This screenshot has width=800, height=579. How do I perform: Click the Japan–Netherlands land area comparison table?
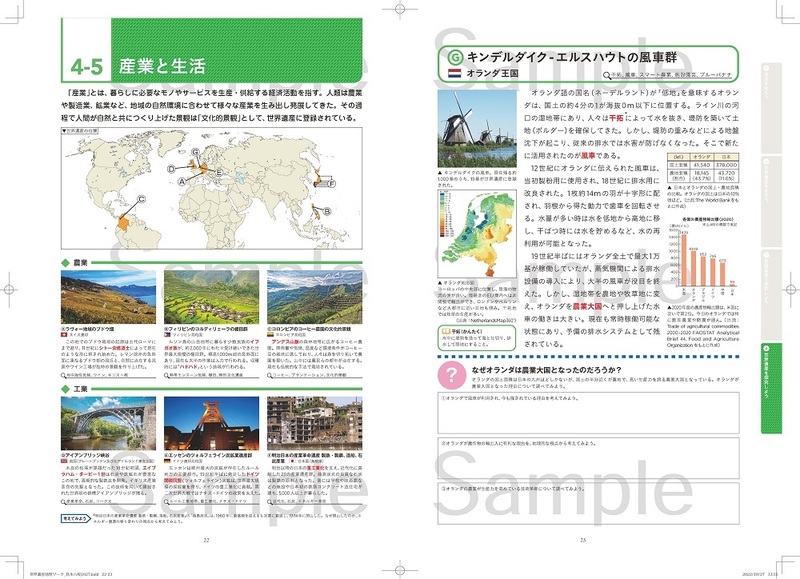703,168
